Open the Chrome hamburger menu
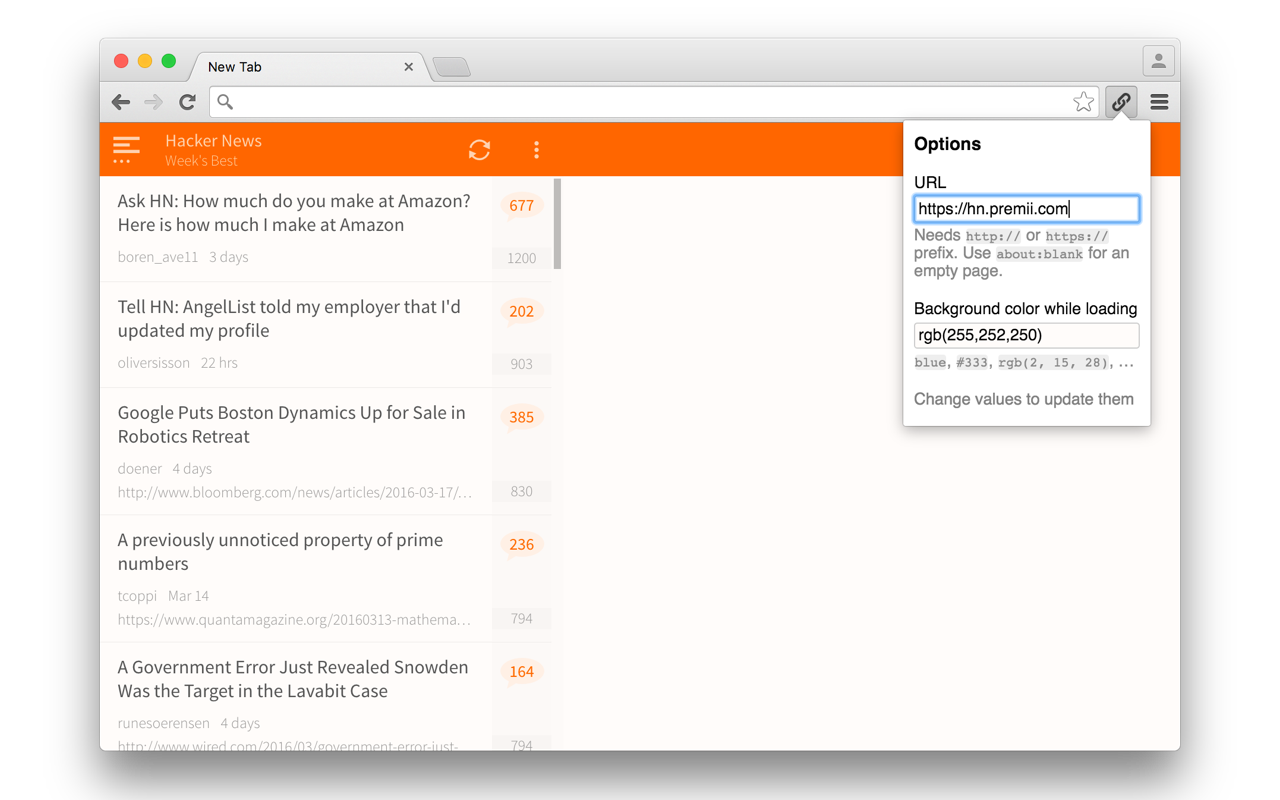1280x800 pixels. pos(1159,101)
